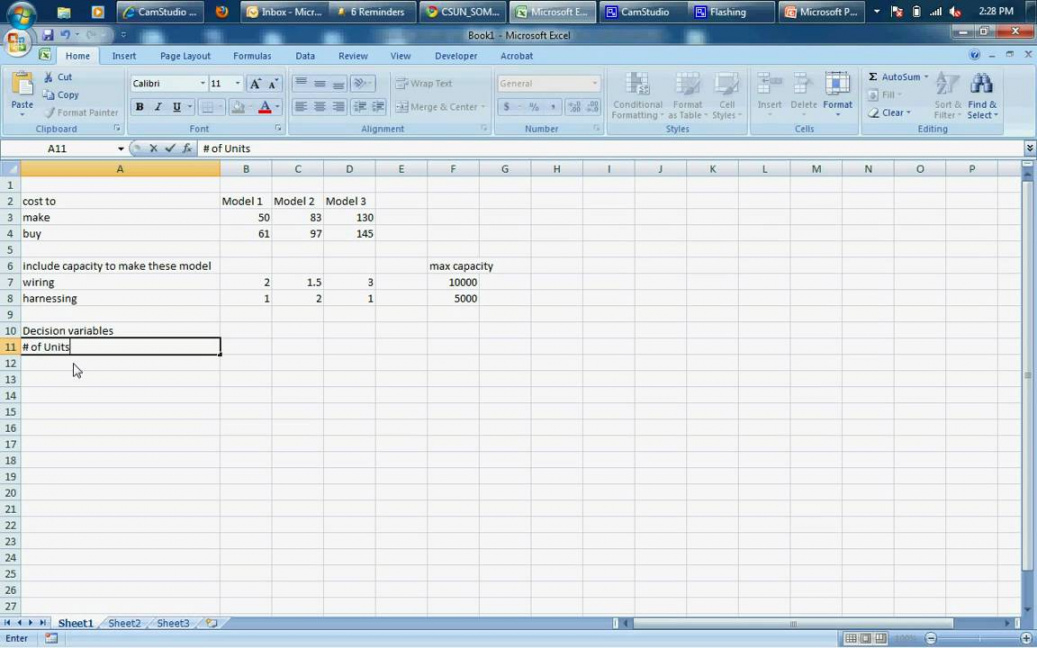Open the Calibri font name dropdown
1037x648 pixels.
pos(202,84)
